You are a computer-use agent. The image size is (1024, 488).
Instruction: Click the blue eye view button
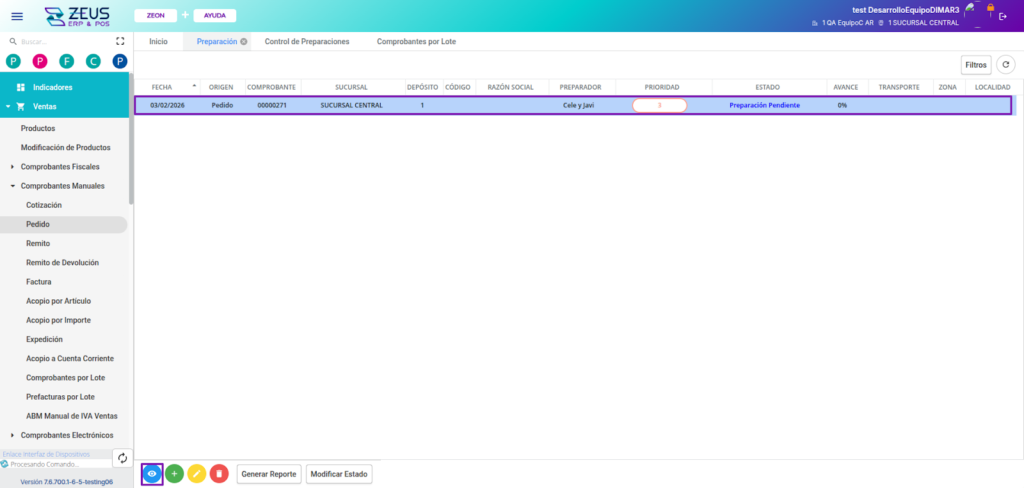(x=152, y=474)
